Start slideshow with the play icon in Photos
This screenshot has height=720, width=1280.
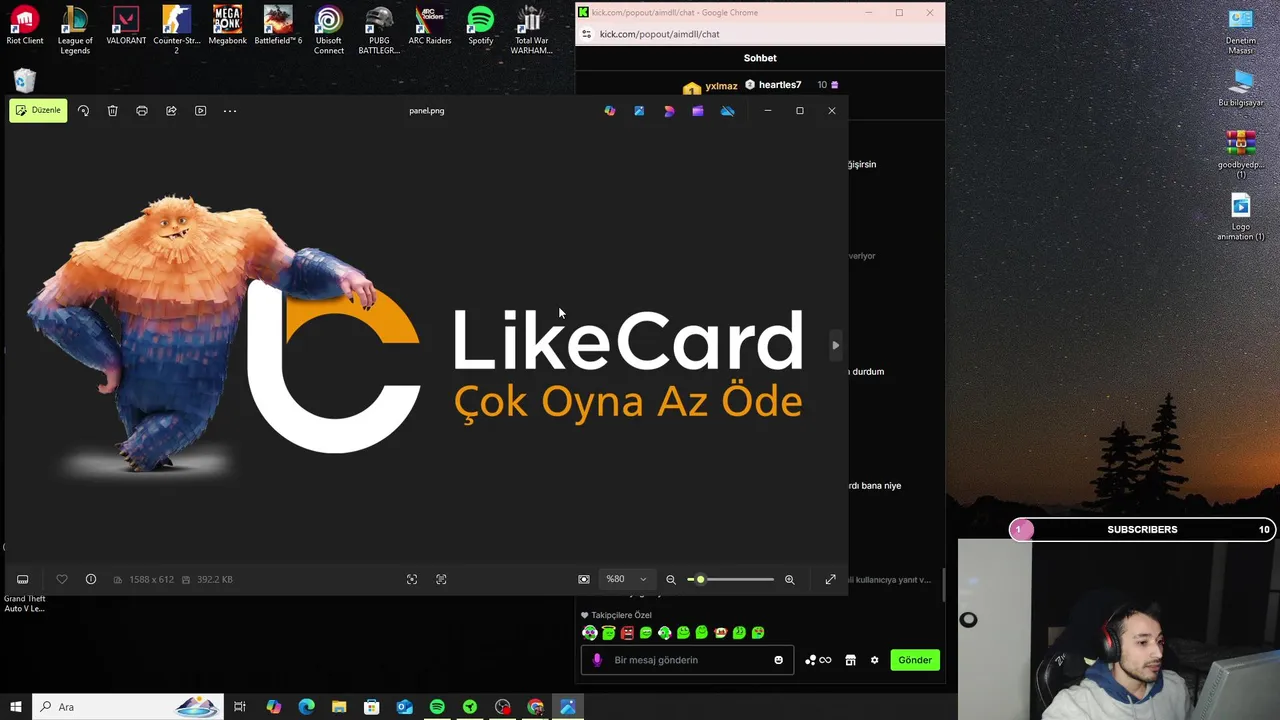200,111
